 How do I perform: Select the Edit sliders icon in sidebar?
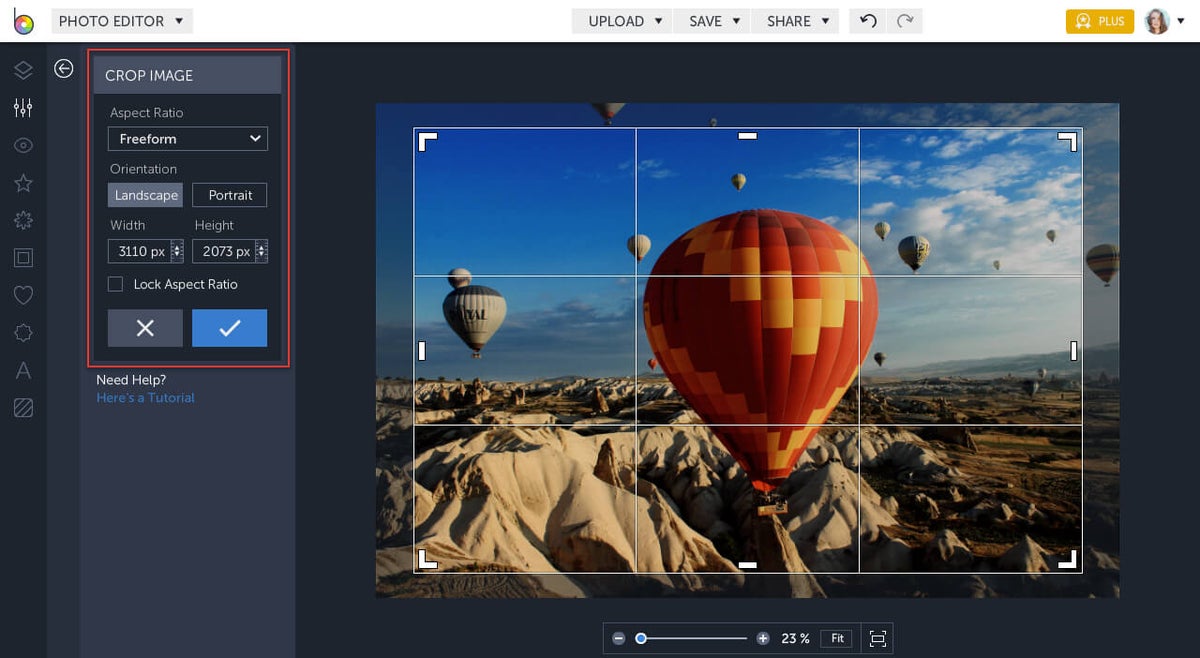23,107
